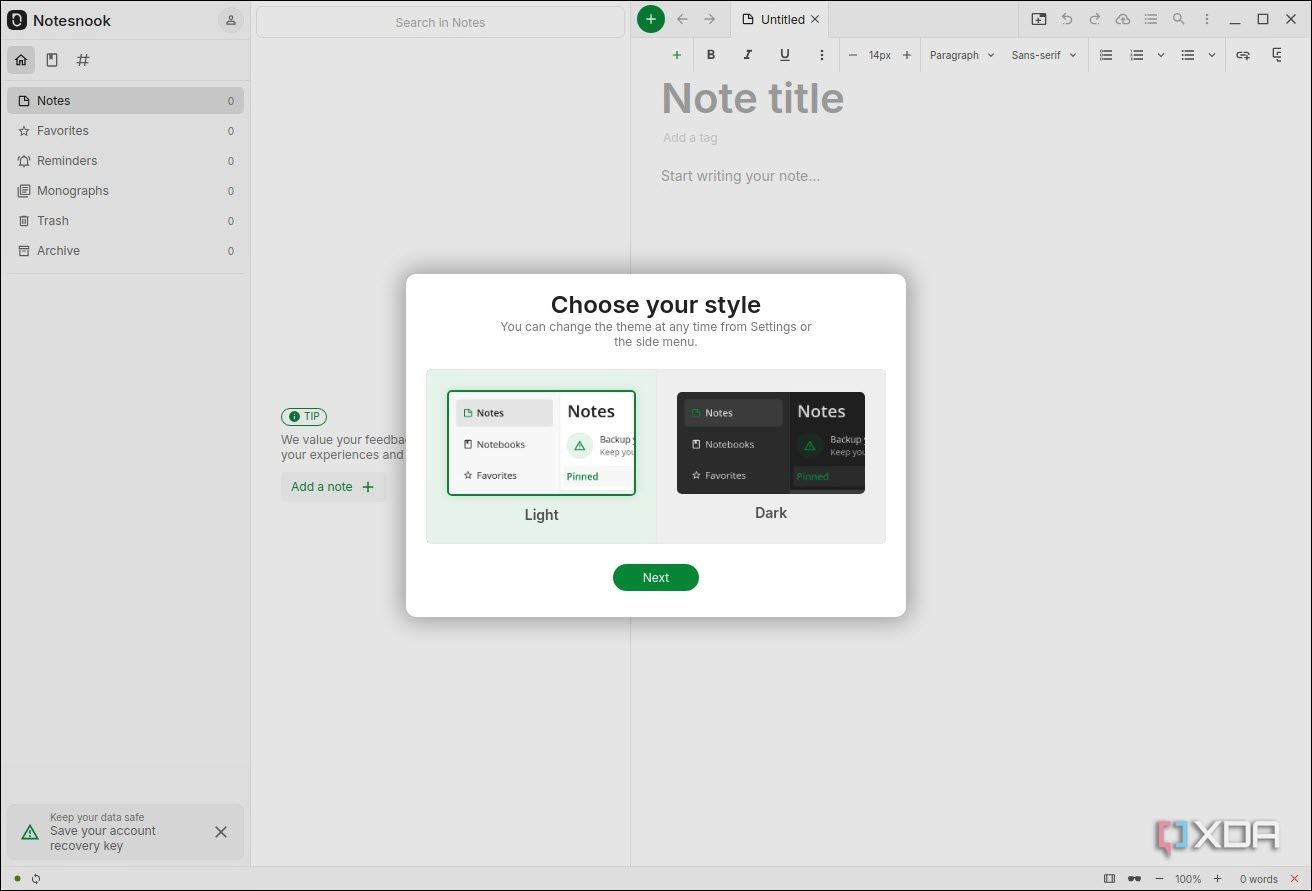Redo the last edit
Screen dimensions: 1312x891
1095,19
